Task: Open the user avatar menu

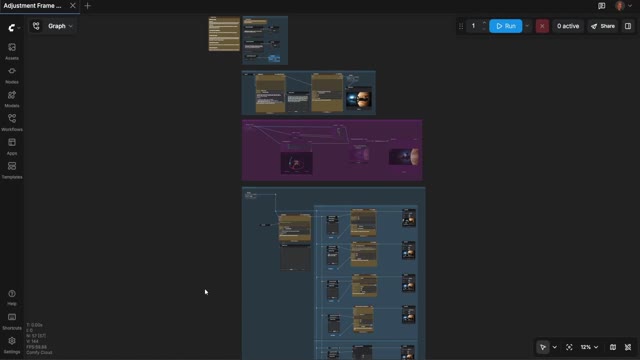Action: (623, 6)
